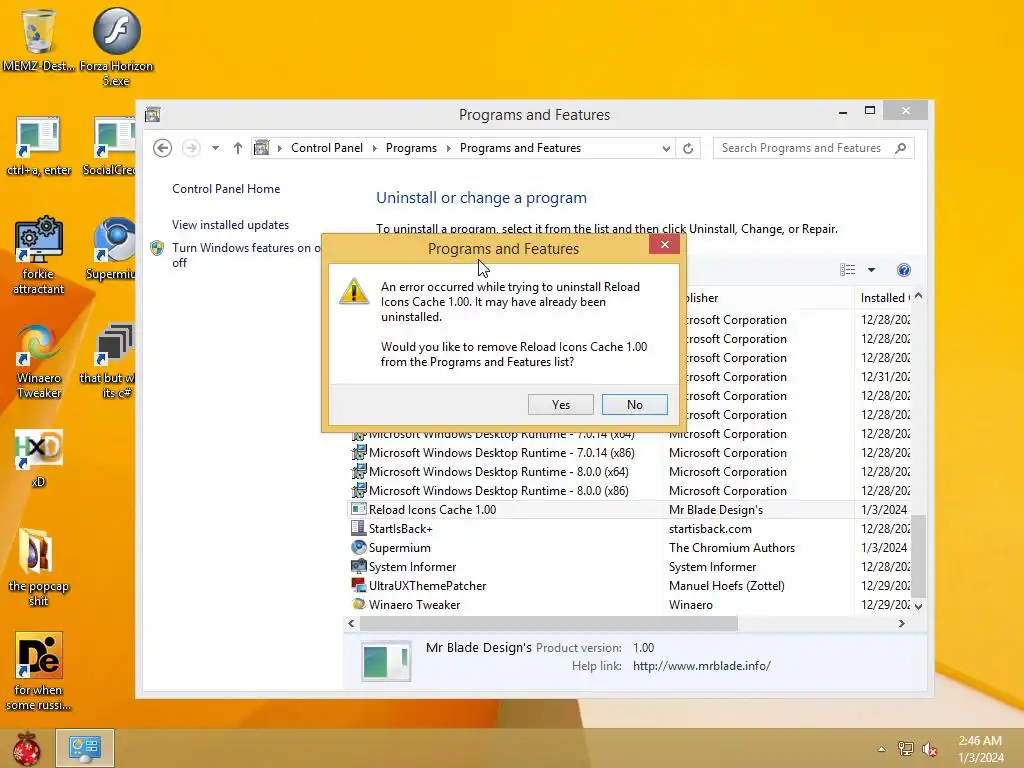Open the view options dropdown arrow
Screen dimensions: 1024x768
coord(871,270)
